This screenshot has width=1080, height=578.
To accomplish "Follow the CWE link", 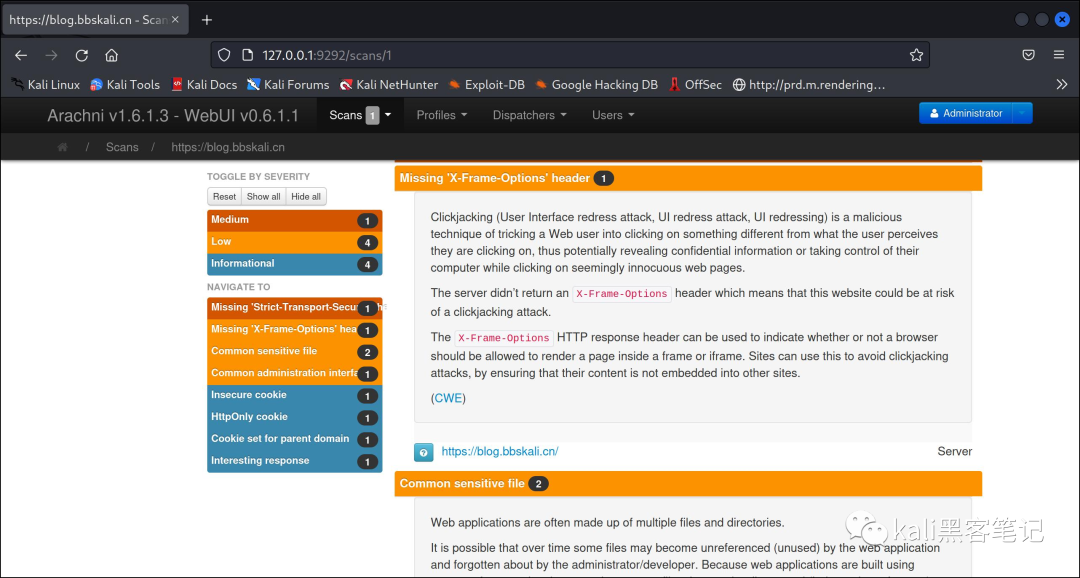I will tap(448, 398).
